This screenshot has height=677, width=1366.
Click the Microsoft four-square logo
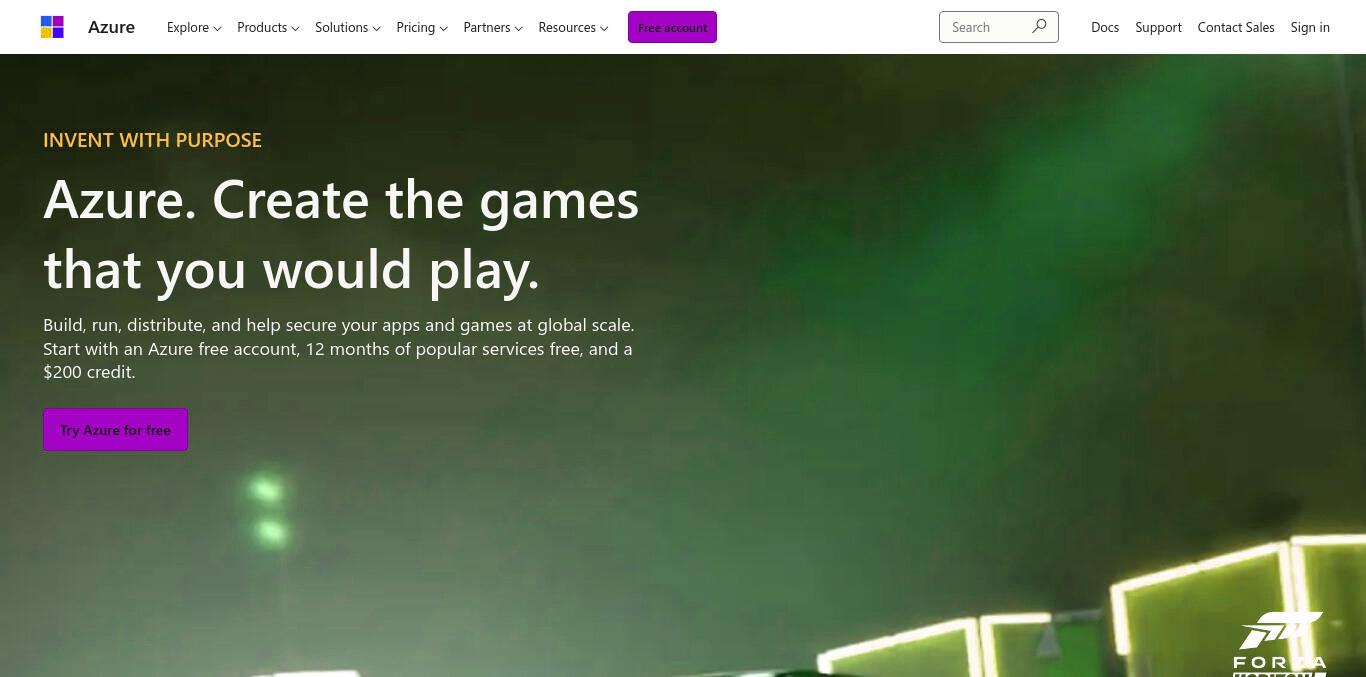coord(52,27)
